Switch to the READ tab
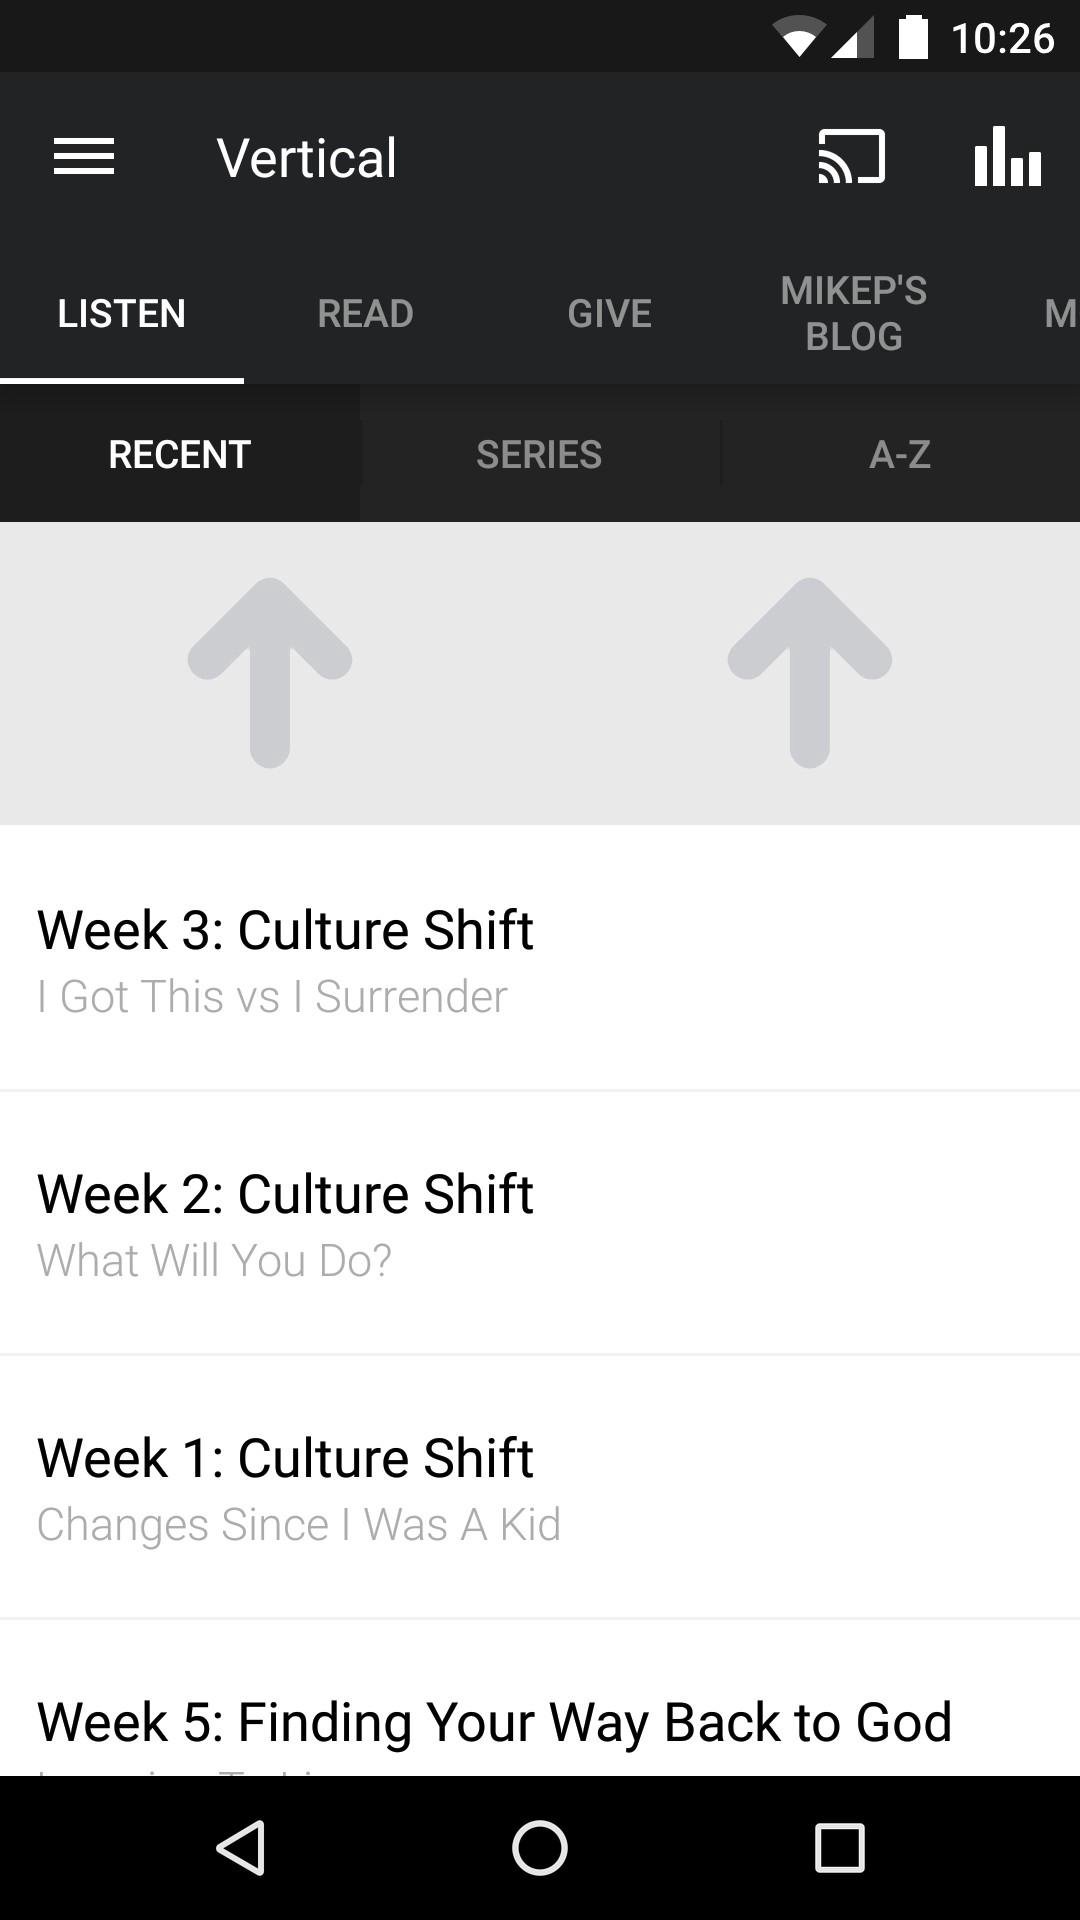The height and width of the screenshot is (1920, 1080). point(365,312)
